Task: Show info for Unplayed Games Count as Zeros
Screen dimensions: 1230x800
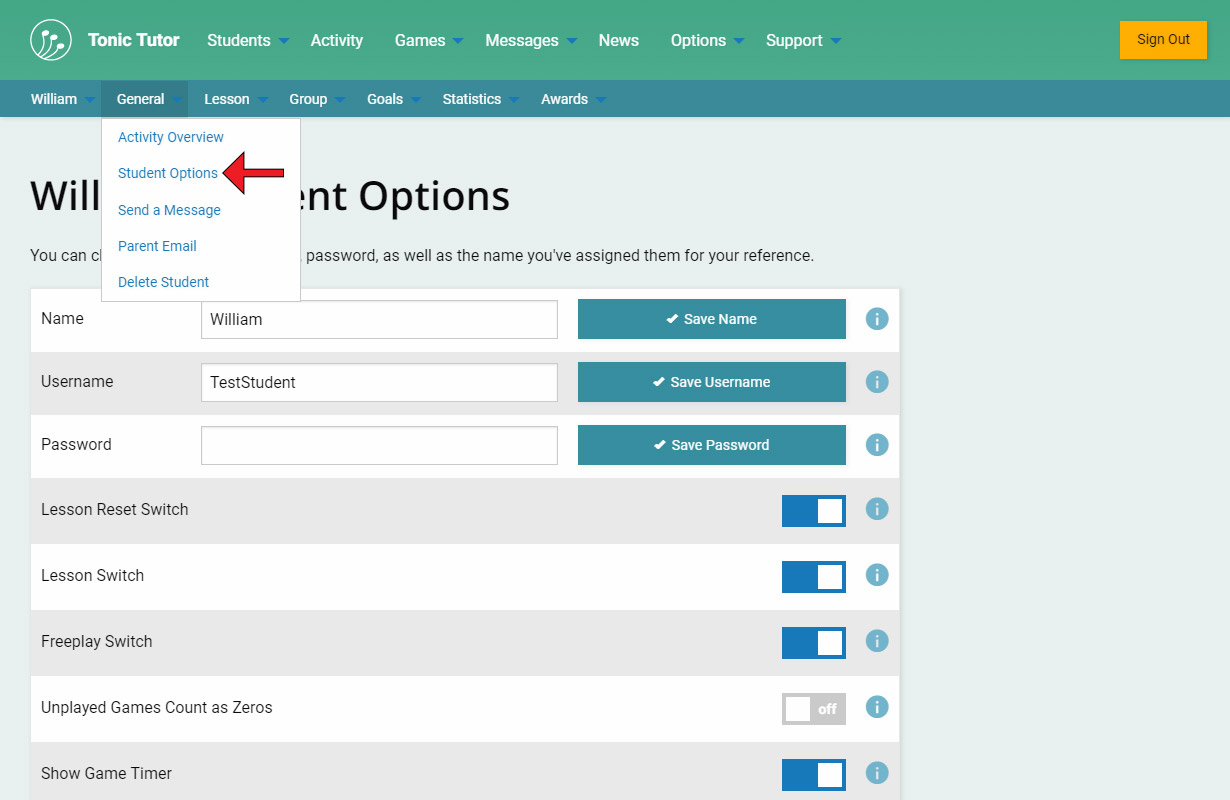Action: pos(877,707)
